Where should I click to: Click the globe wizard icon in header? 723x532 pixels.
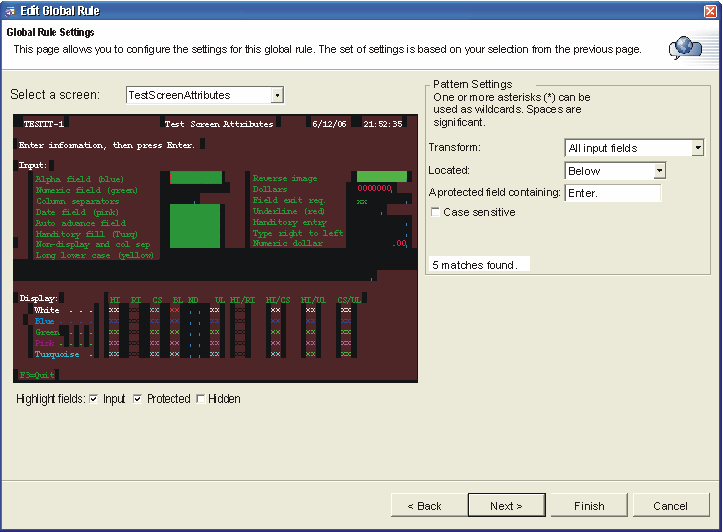point(684,47)
